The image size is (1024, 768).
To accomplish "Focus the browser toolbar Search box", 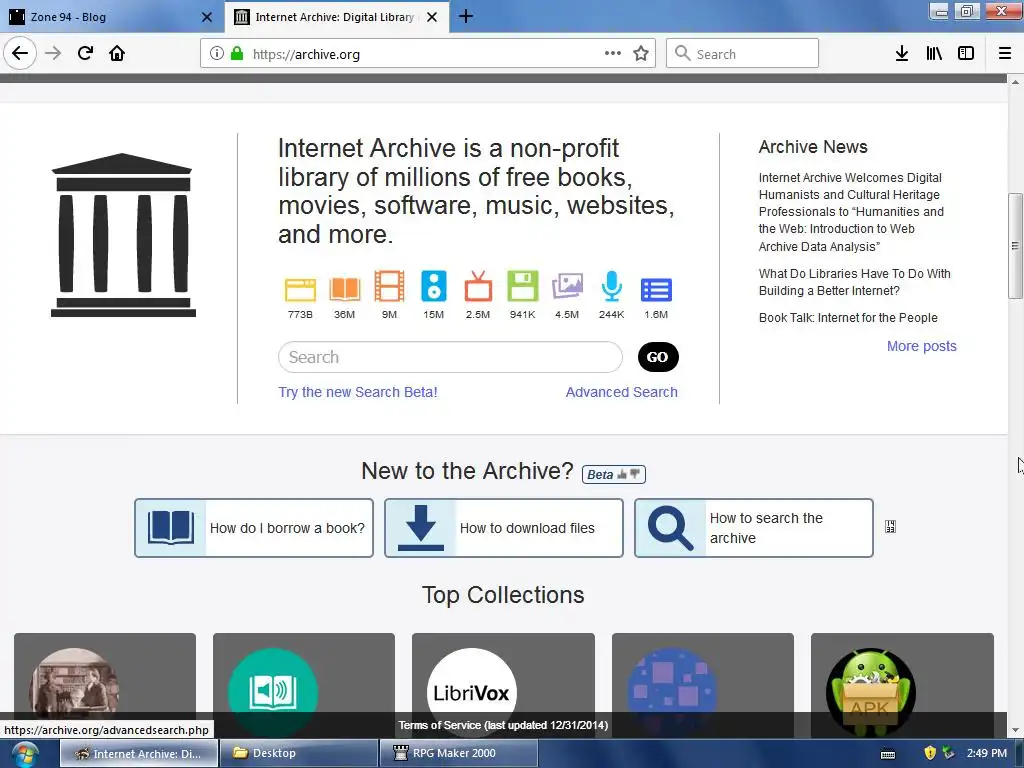I will pyautogui.click(x=743, y=54).
